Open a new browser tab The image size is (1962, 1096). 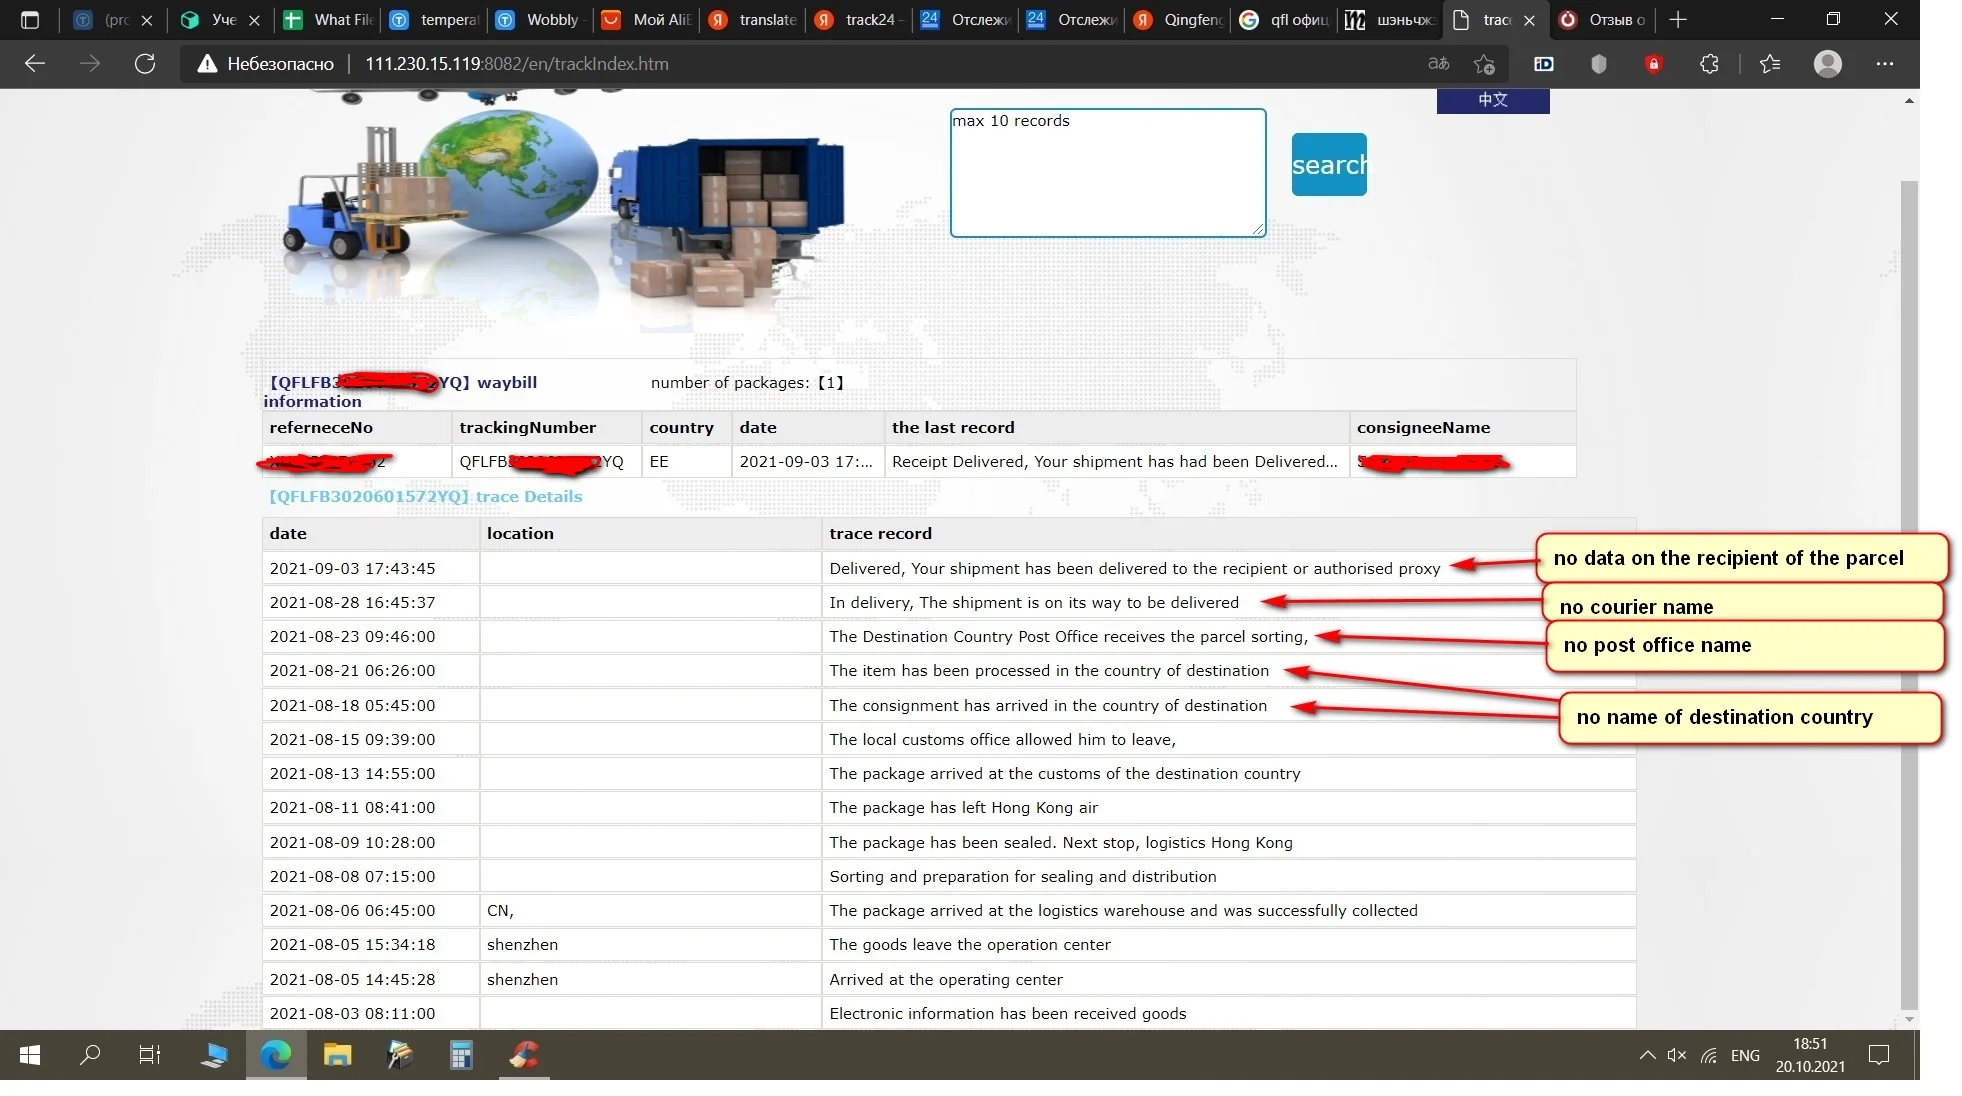(x=1678, y=19)
